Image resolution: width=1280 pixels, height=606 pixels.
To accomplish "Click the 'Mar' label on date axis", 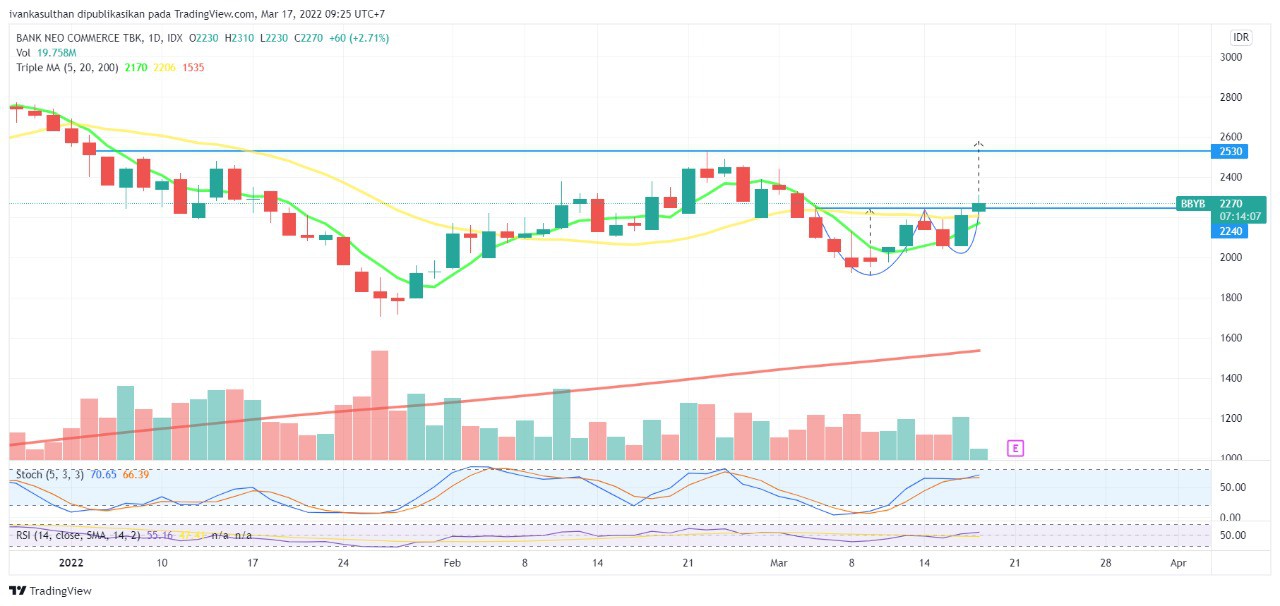I will 778,563.
